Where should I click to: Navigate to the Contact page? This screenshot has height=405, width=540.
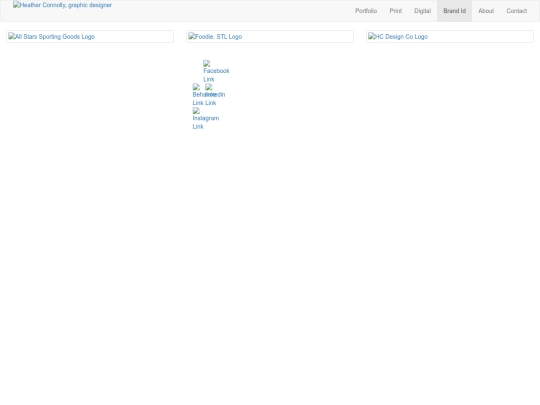[x=517, y=11]
